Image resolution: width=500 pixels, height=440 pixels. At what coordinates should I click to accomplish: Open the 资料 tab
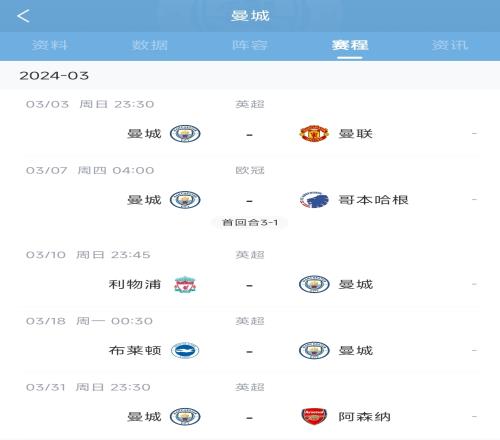pyautogui.click(x=50, y=45)
